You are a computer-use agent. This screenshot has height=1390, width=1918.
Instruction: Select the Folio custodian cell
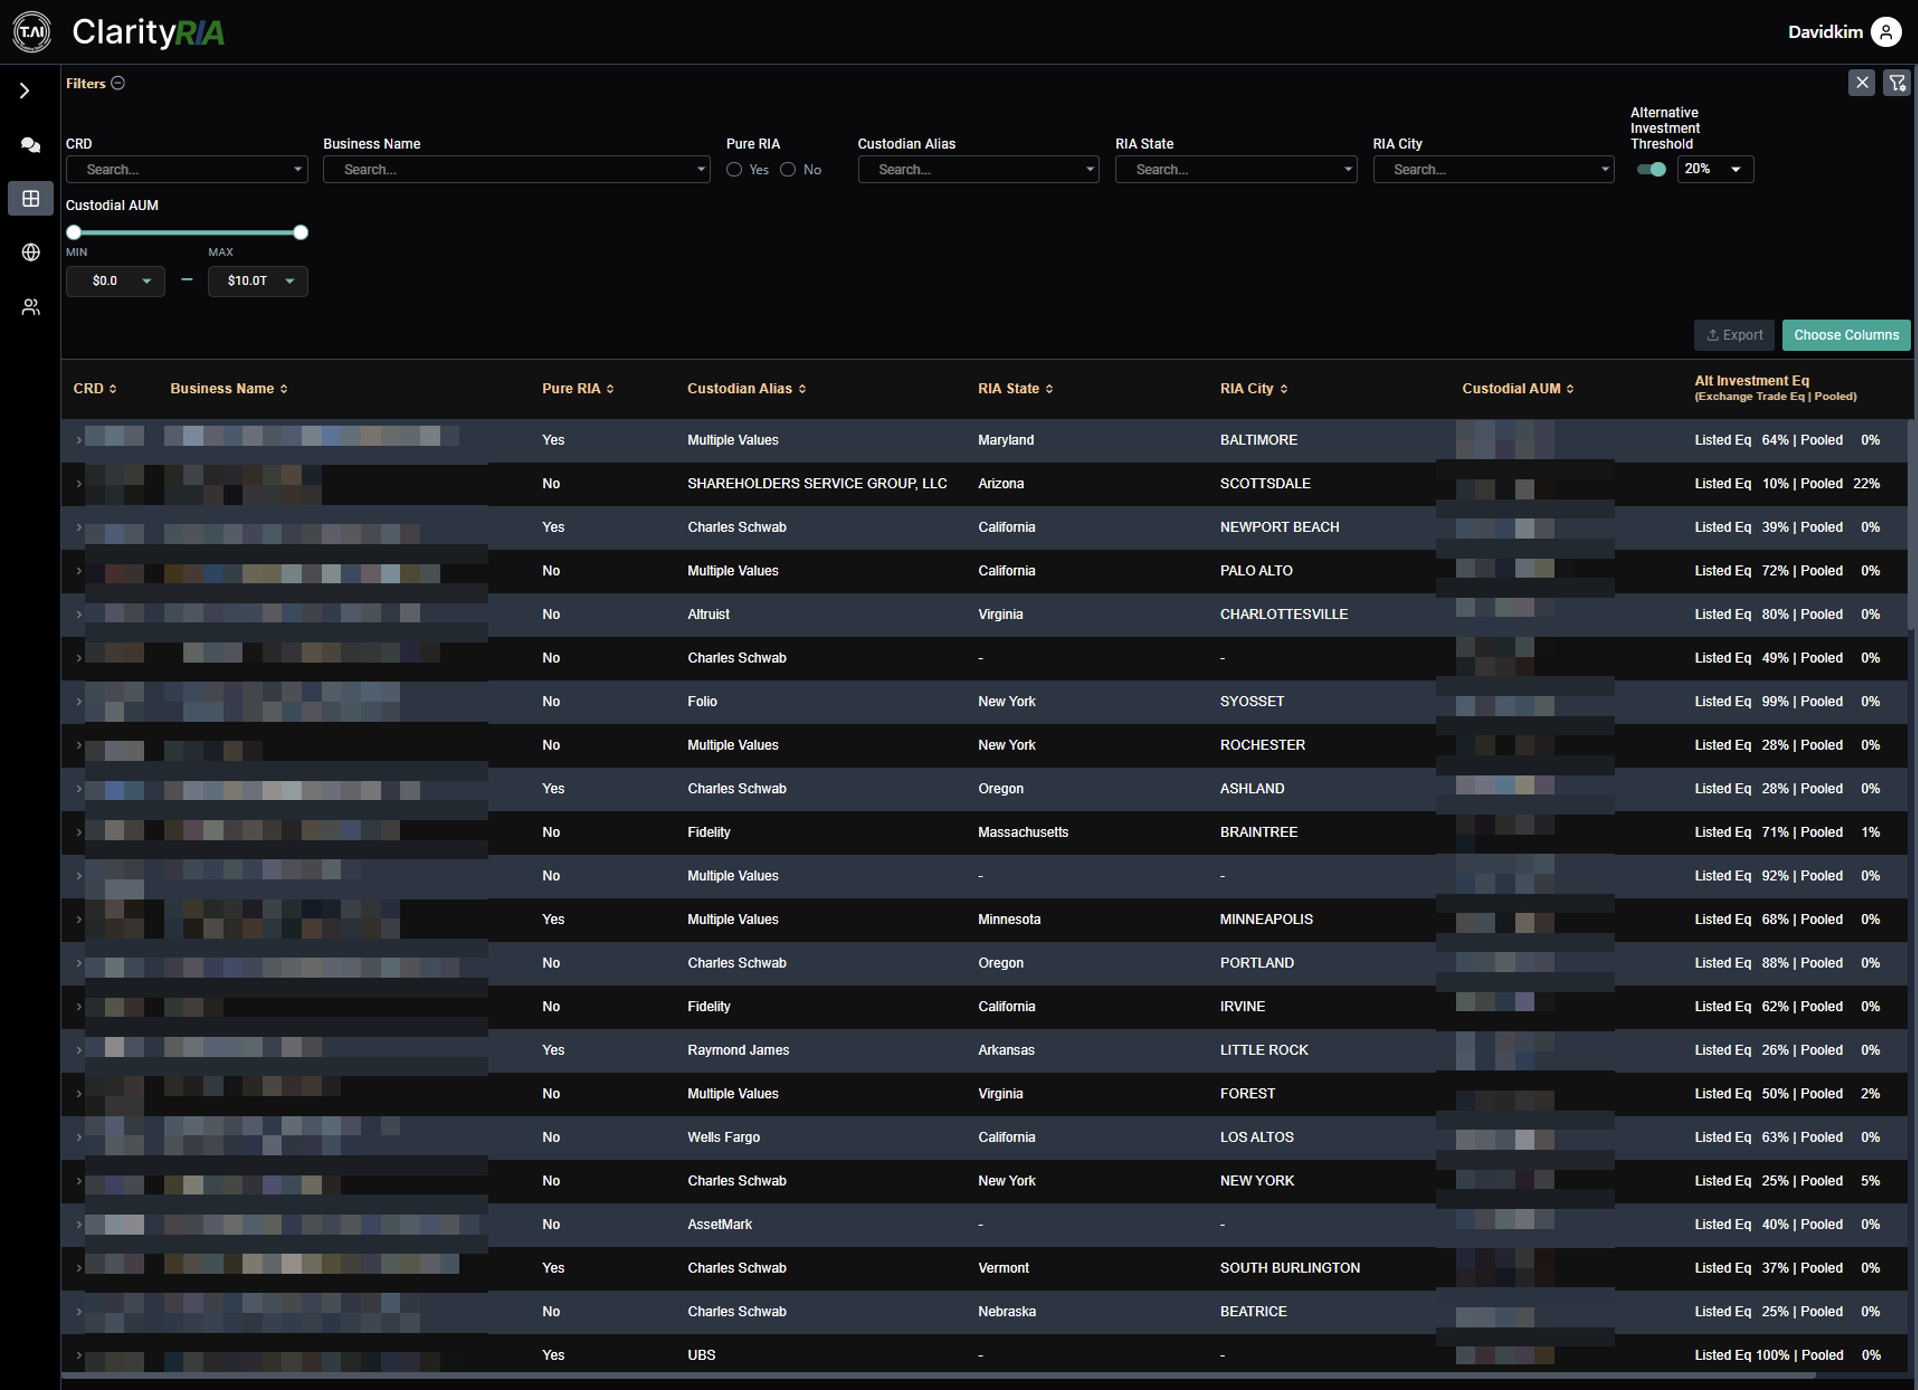[x=702, y=702]
